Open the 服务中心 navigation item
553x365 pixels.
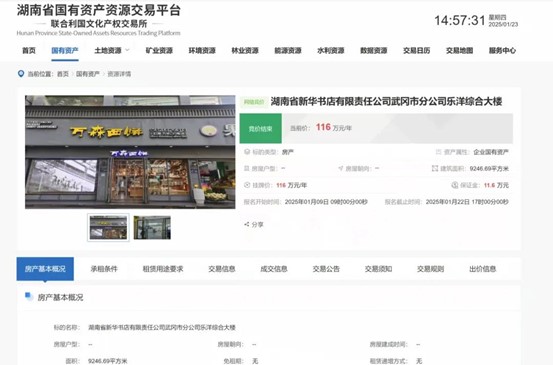pyautogui.click(x=503, y=50)
